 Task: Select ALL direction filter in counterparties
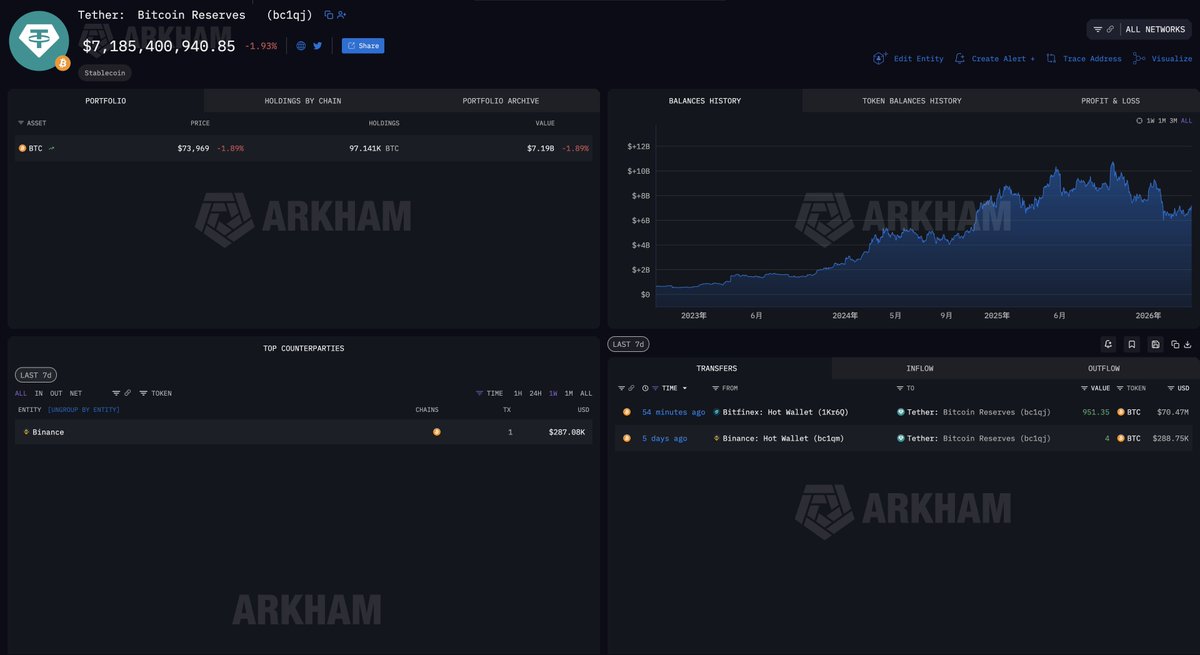pos(21,394)
